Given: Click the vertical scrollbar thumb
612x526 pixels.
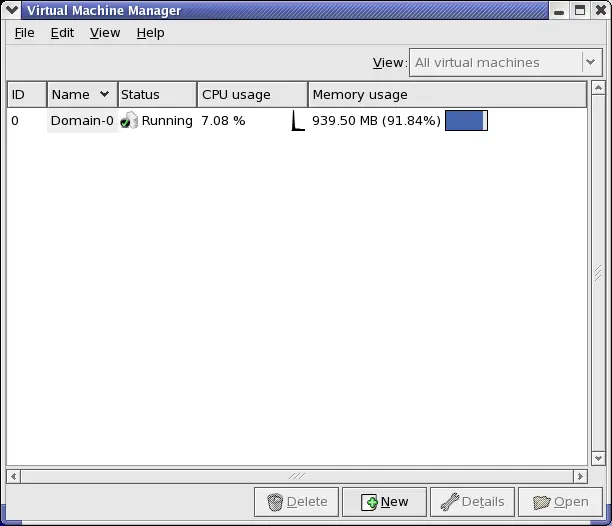Looking at the screenshot, I should 598,273.
